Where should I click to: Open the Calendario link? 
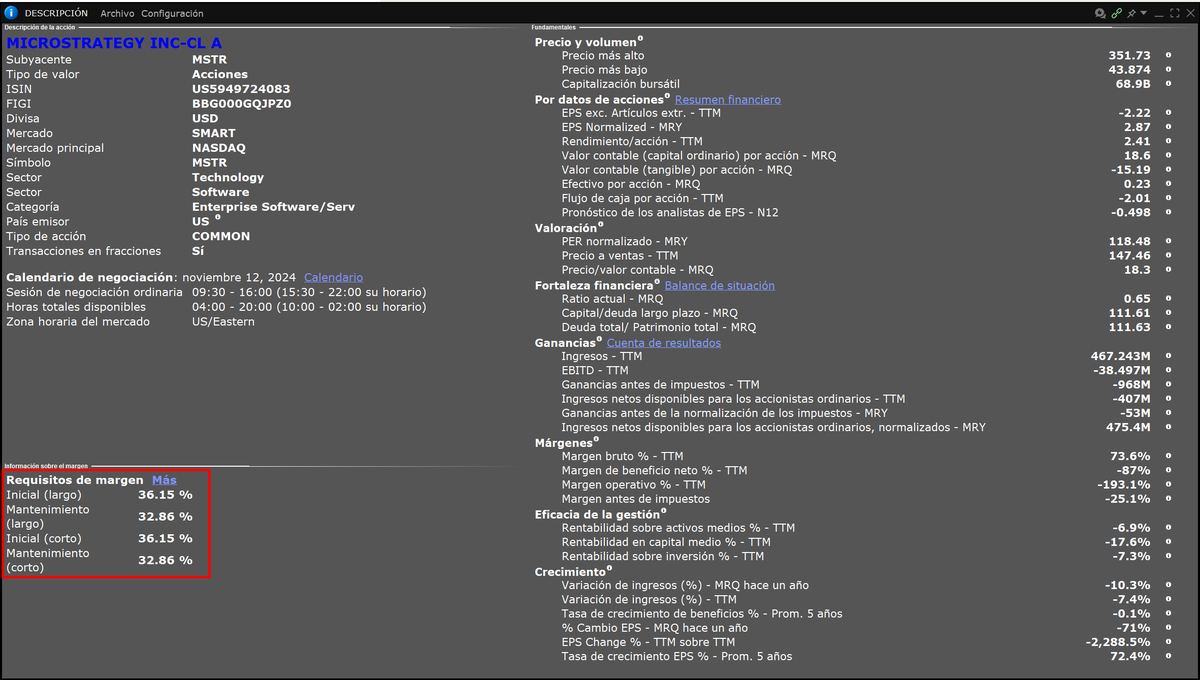[333, 278]
